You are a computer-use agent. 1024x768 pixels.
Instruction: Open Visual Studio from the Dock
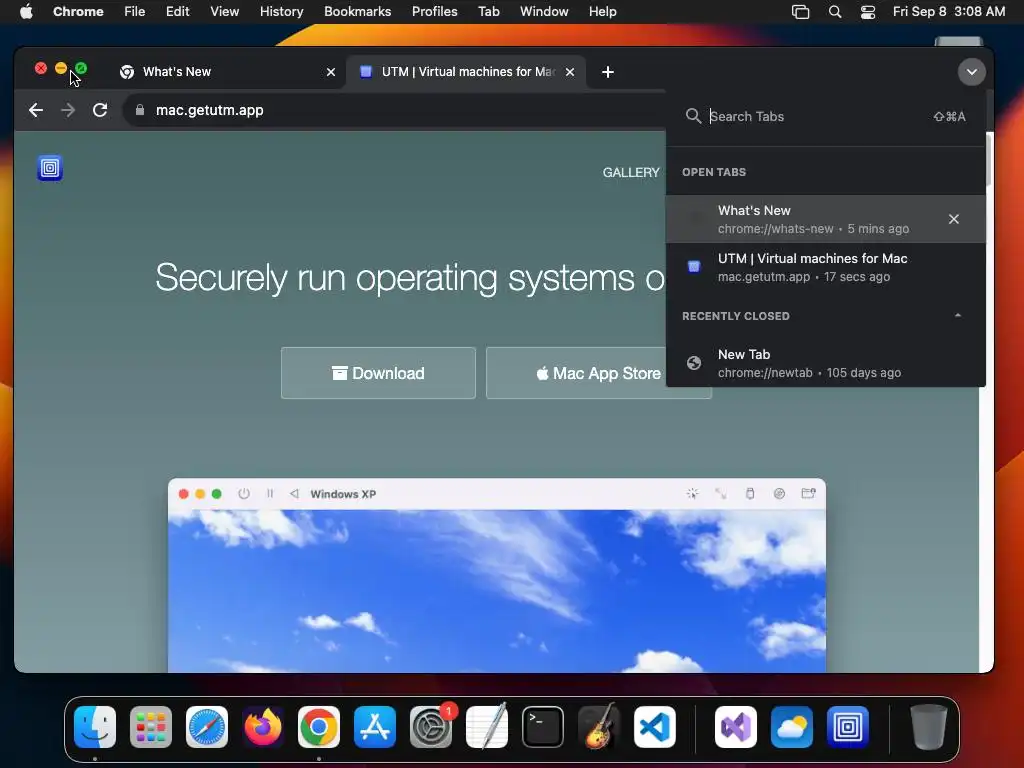[x=736, y=727]
